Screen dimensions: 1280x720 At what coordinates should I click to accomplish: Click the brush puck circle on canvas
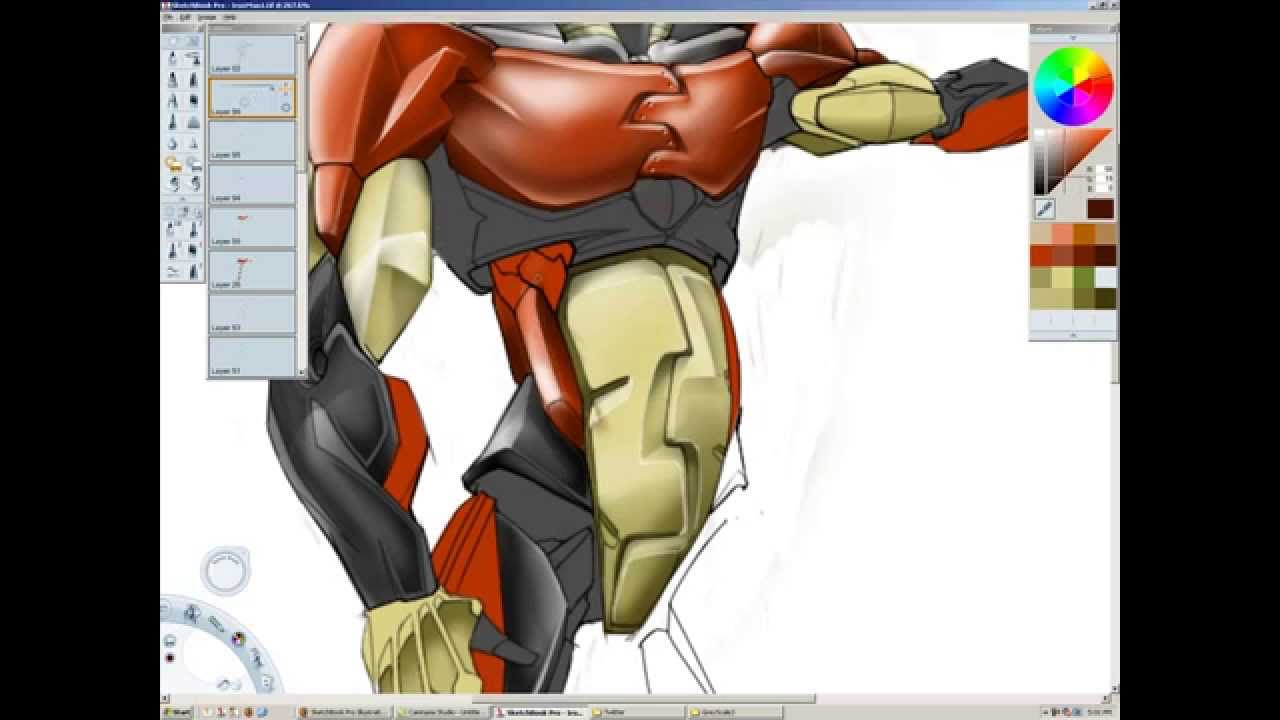(x=225, y=572)
